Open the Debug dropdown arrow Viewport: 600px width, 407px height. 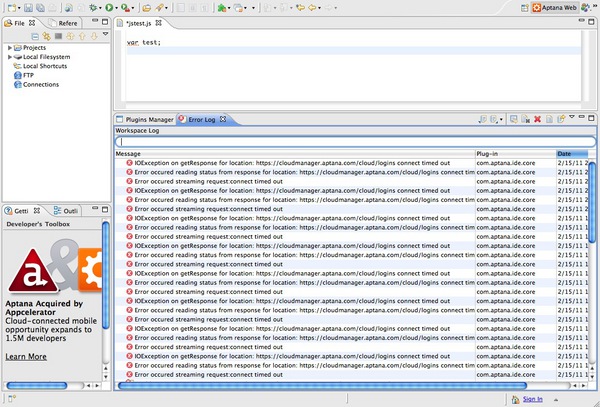100,8
